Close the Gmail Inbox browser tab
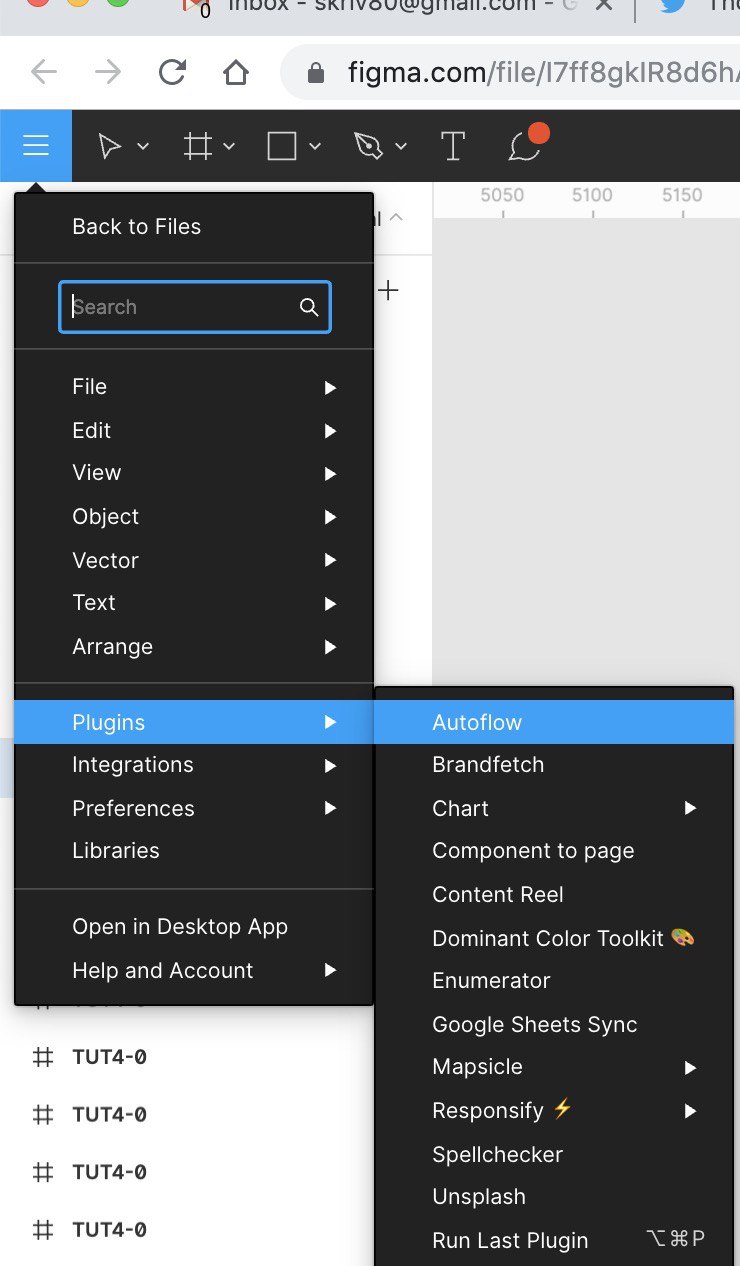740x1266 pixels. click(603, 6)
